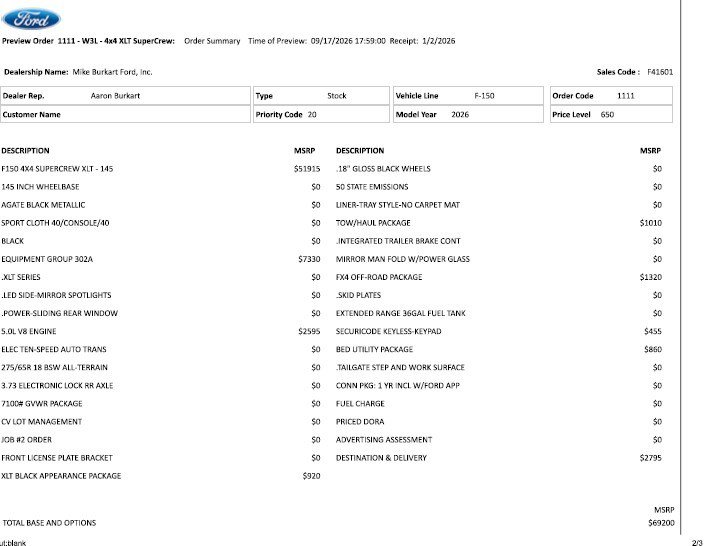Click the Priority Code field
Image resolution: width=717 pixels, height=546 pixels.
pos(321,114)
